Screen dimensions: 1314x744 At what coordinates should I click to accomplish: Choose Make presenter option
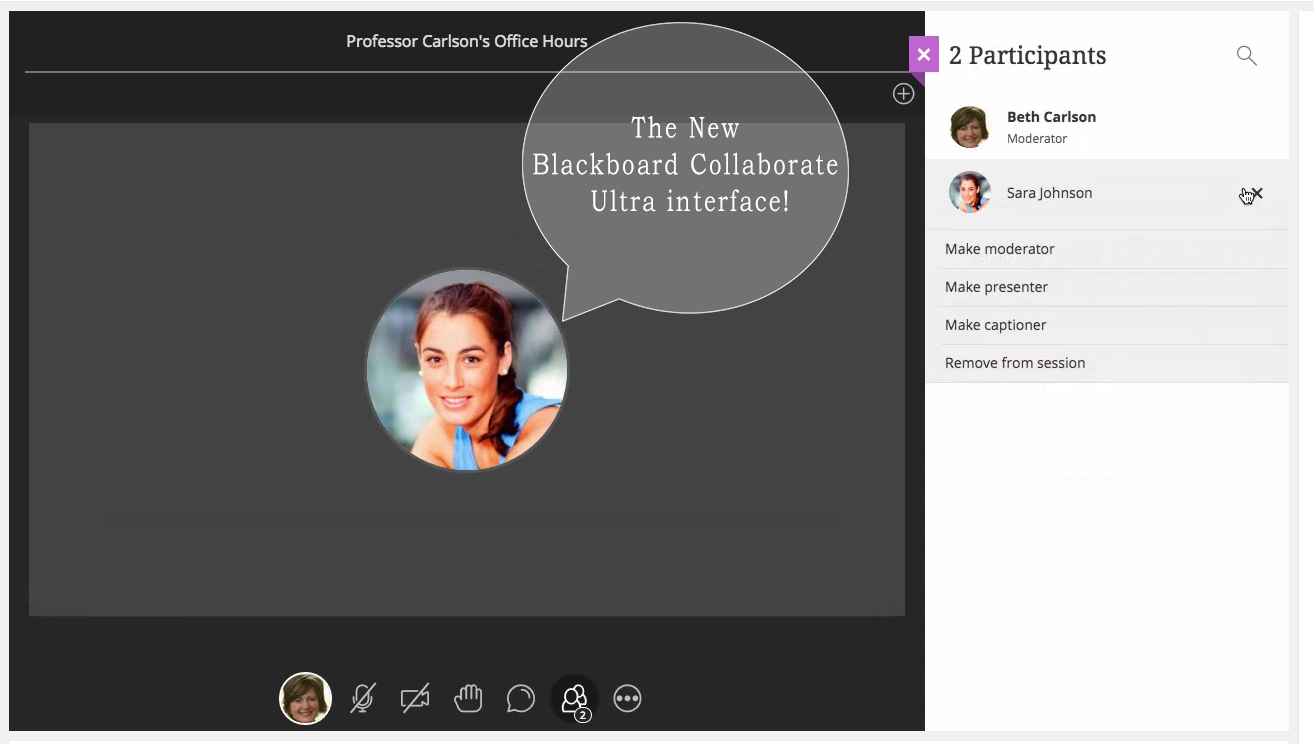point(996,287)
